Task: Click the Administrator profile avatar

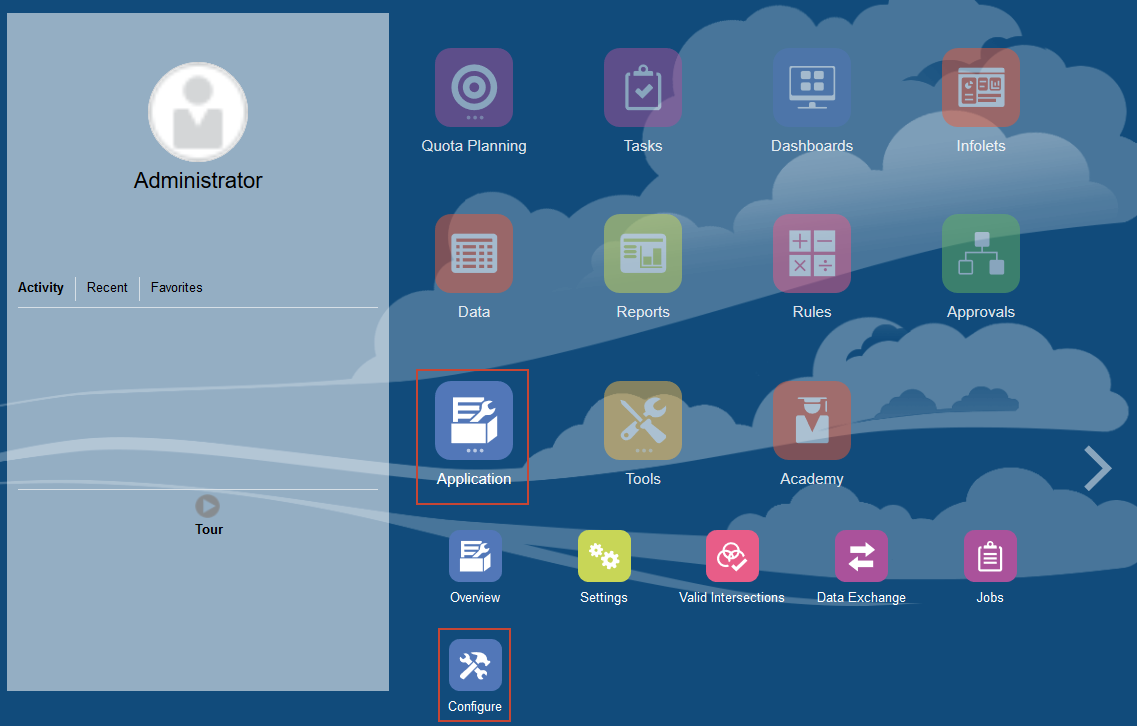Action: [198, 112]
